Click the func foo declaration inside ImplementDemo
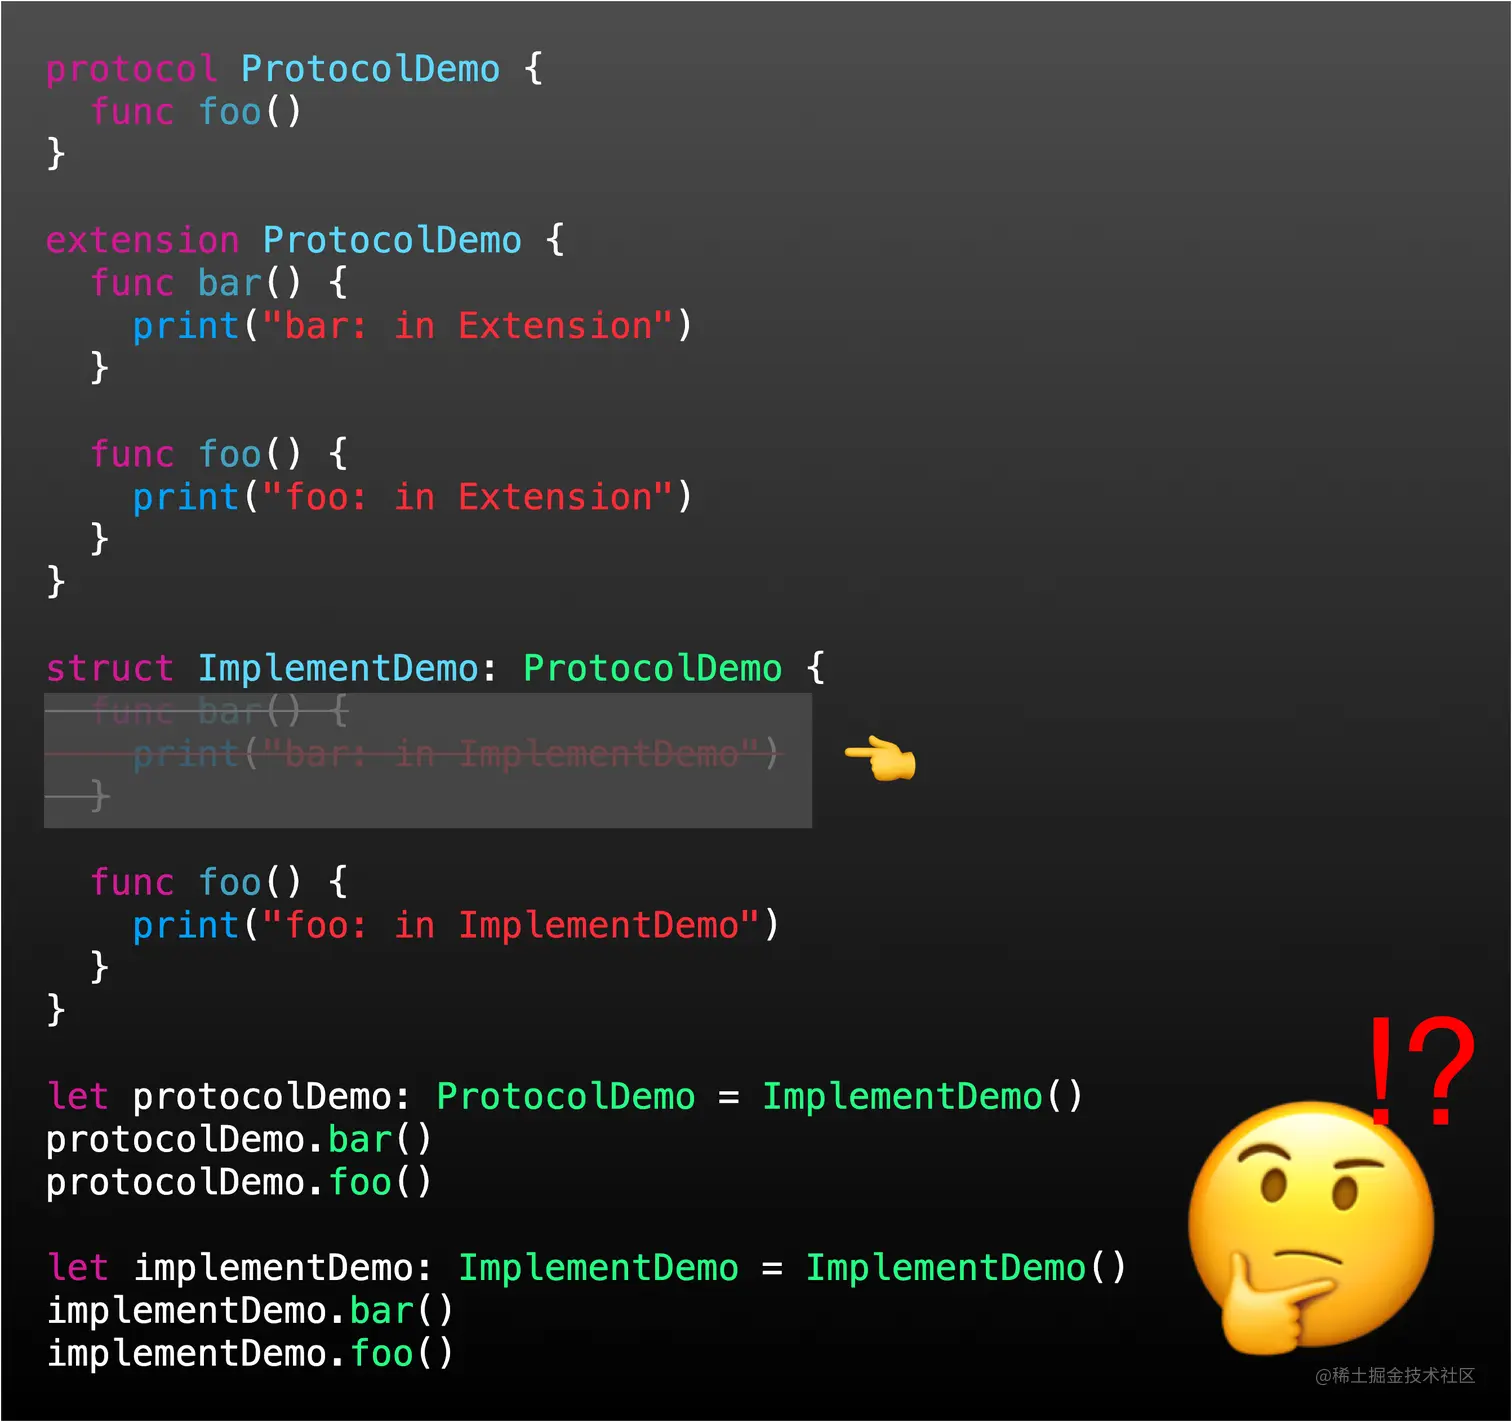The width and height of the screenshot is (1512, 1422). click(215, 881)
